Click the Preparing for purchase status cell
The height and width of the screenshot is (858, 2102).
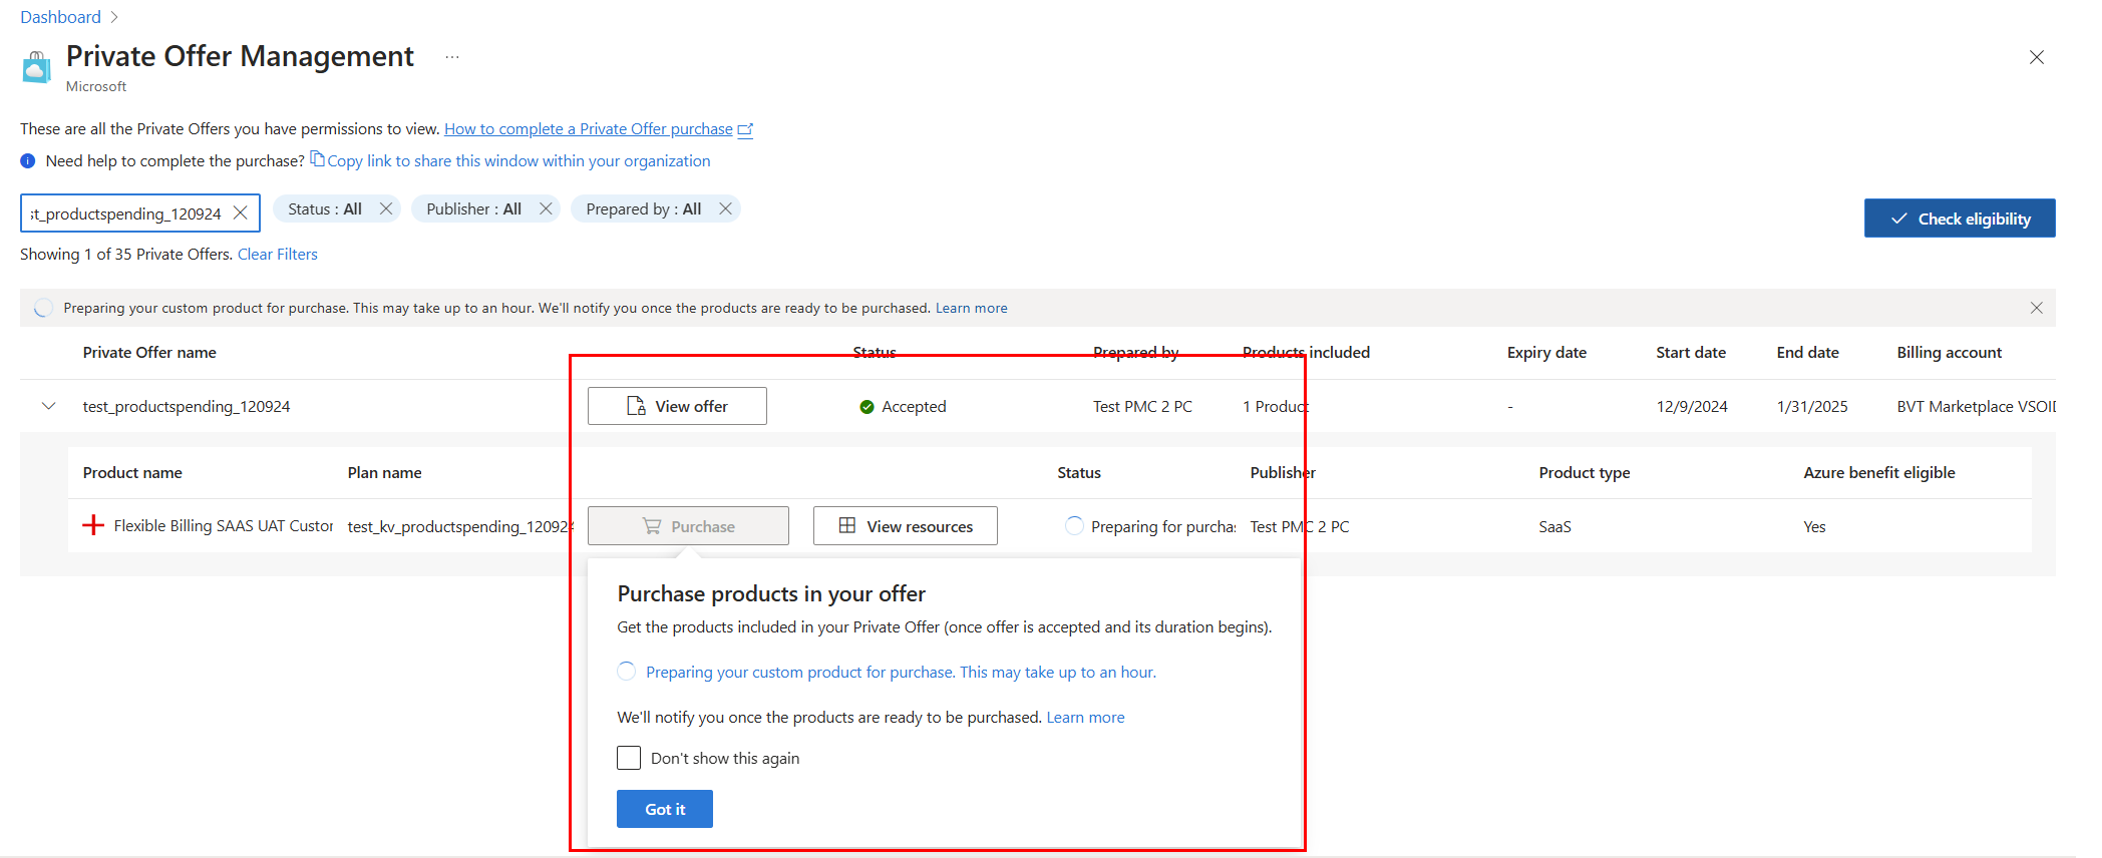(1150, 526)
